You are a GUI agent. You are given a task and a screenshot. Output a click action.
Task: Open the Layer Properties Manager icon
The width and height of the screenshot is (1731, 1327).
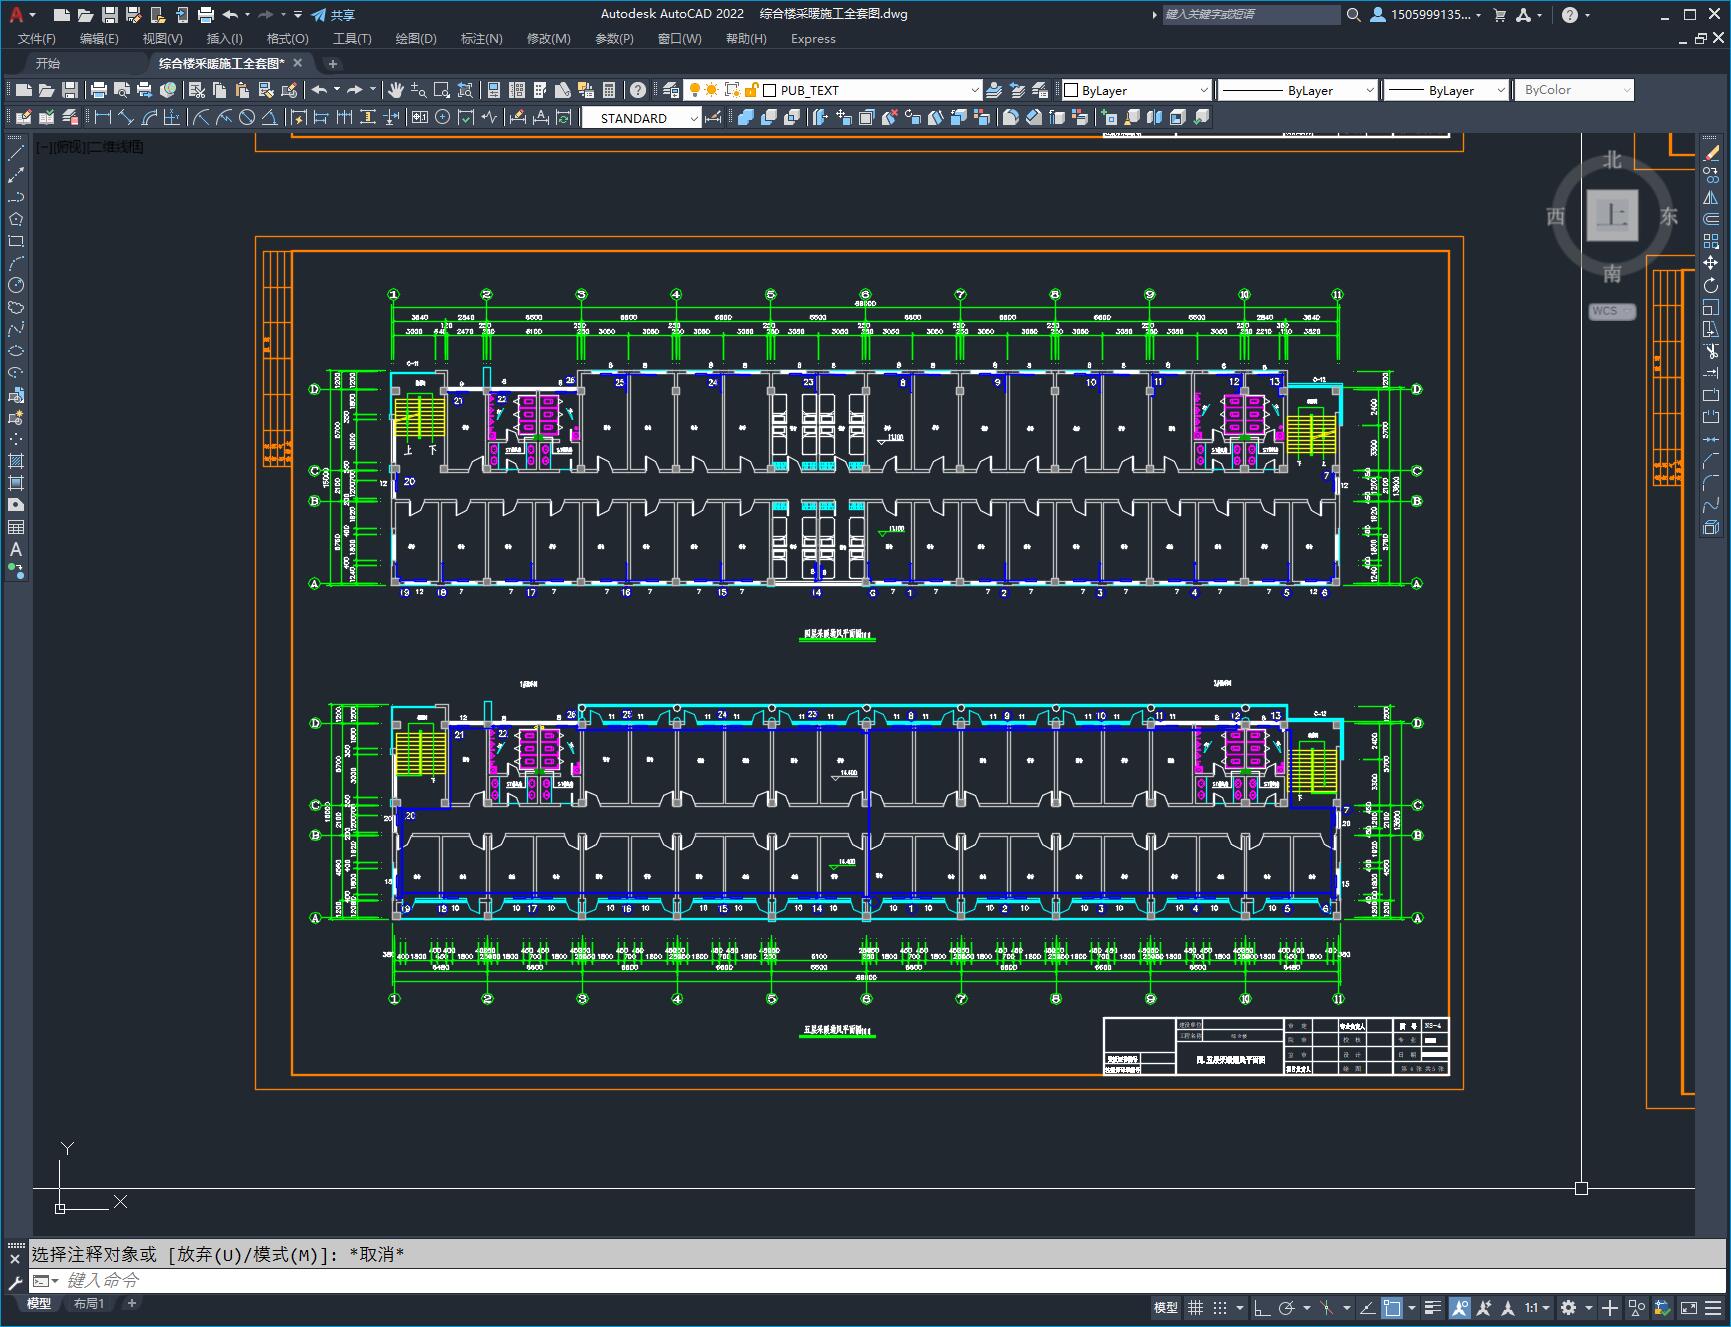[x=671, y=90]
